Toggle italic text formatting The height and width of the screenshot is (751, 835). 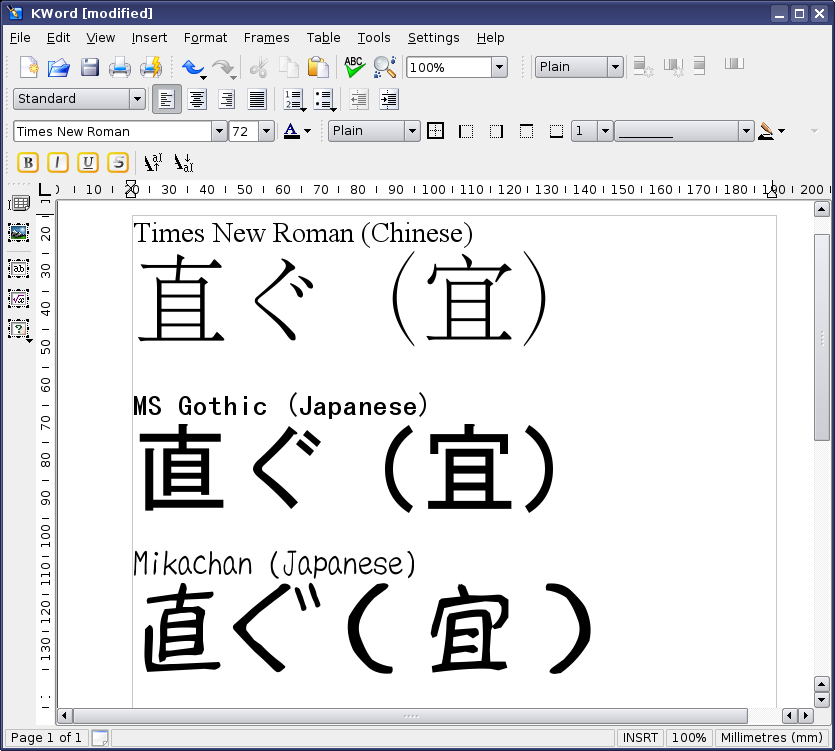58,163
